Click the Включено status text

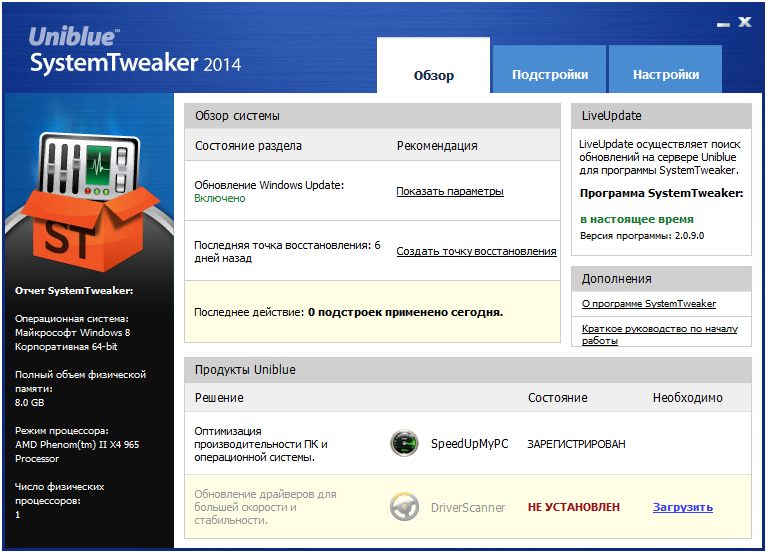[220, 199]
